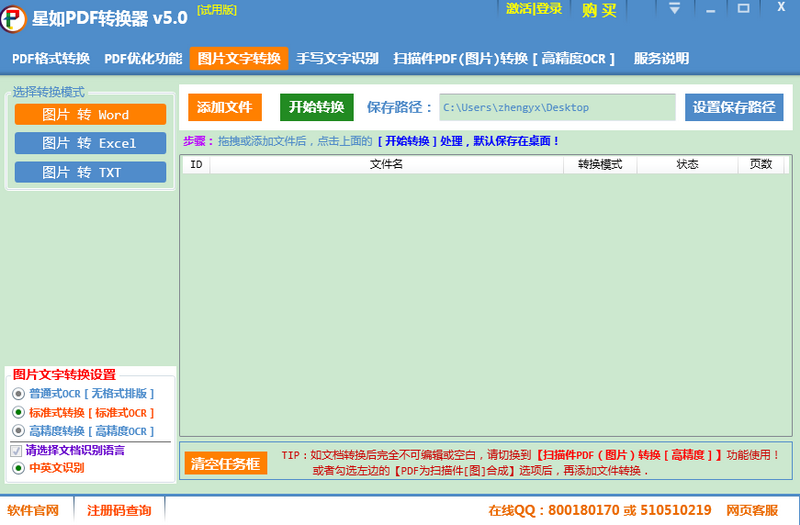Open 扫描件PDF(图片)转换 [高精度OCR] tab
This screenshot has width=800, height=525.
(x=504, y=59)
